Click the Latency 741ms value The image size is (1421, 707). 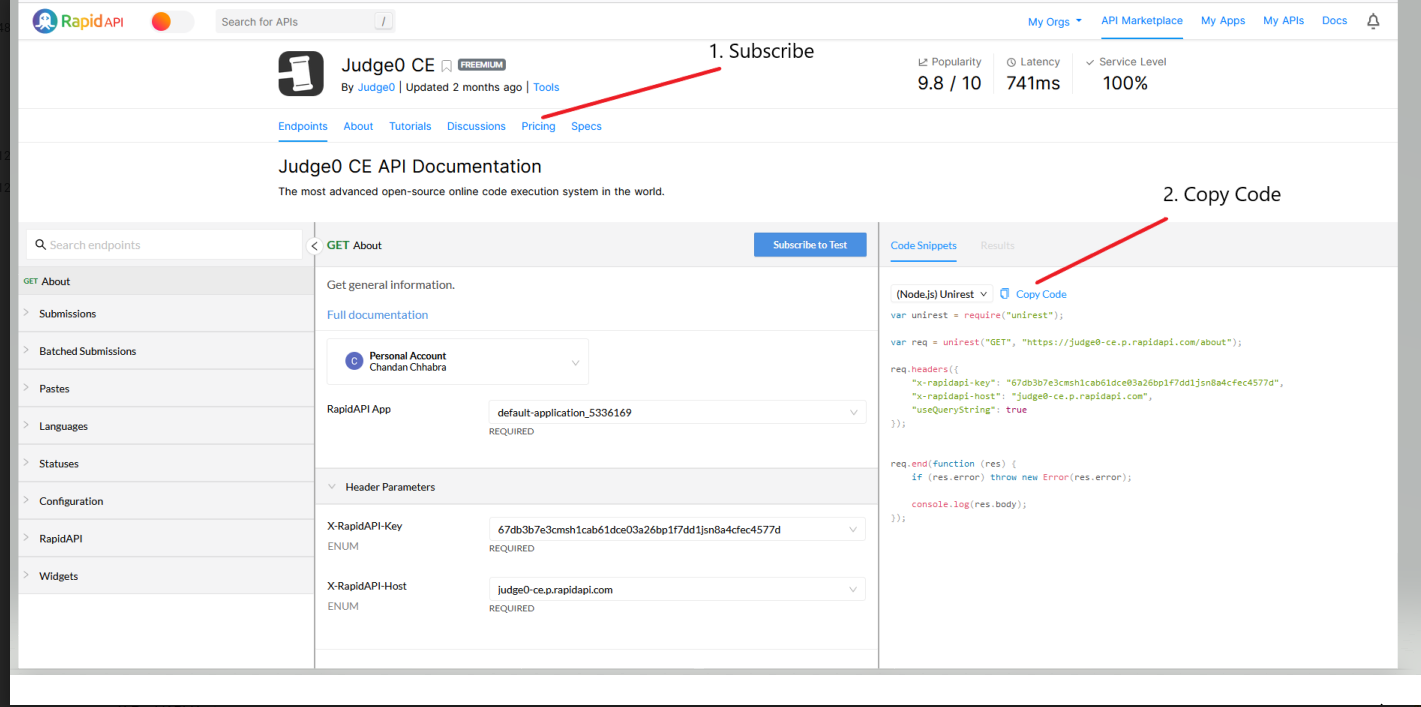[x=1033, y=83]
